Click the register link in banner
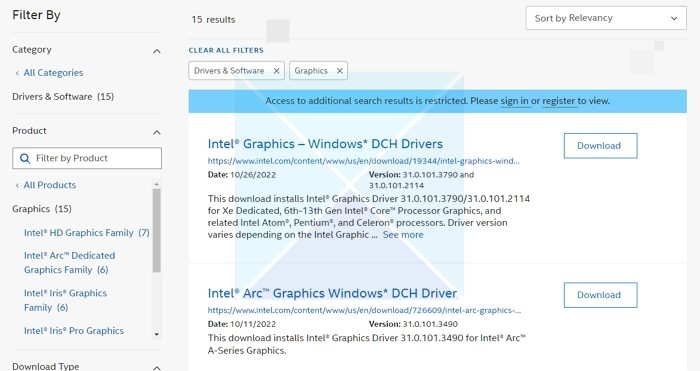This screenshot has height=371, width=700. click(558, 101)
